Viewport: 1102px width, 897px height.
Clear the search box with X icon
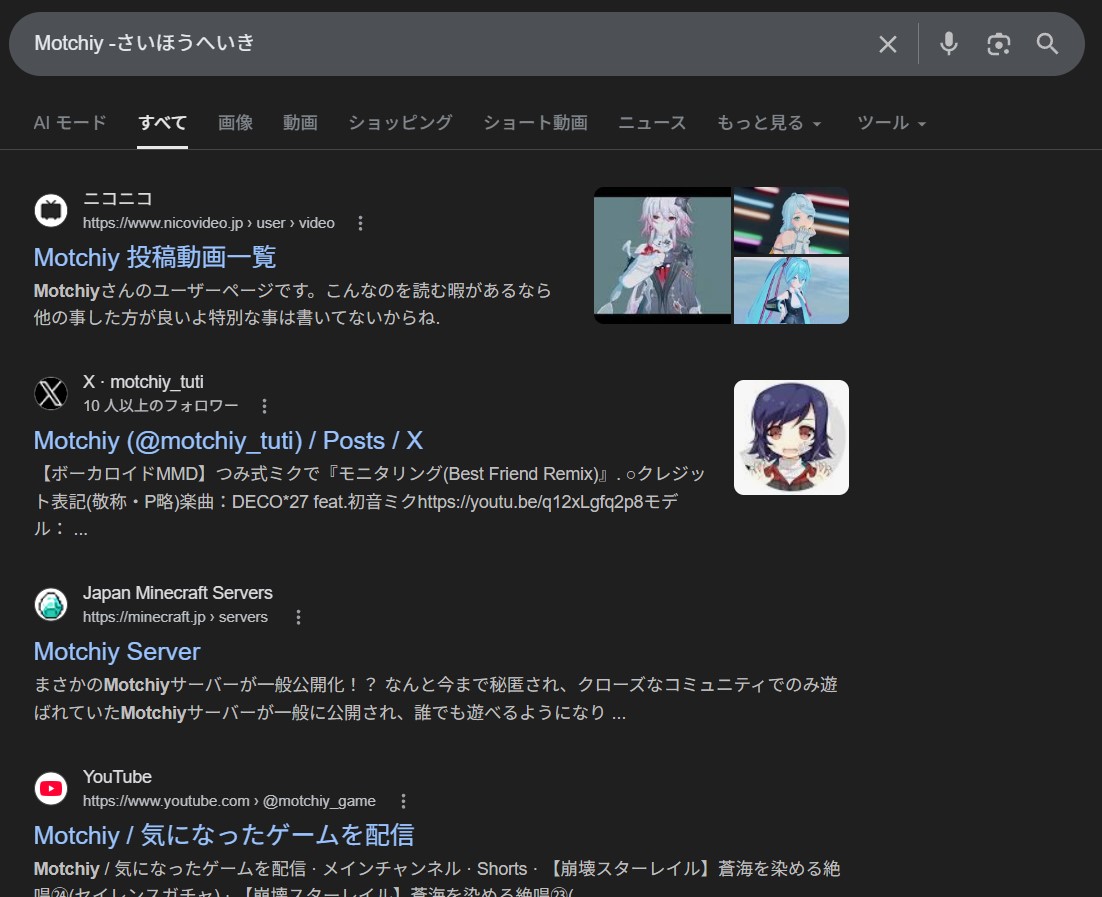point(887,44)
